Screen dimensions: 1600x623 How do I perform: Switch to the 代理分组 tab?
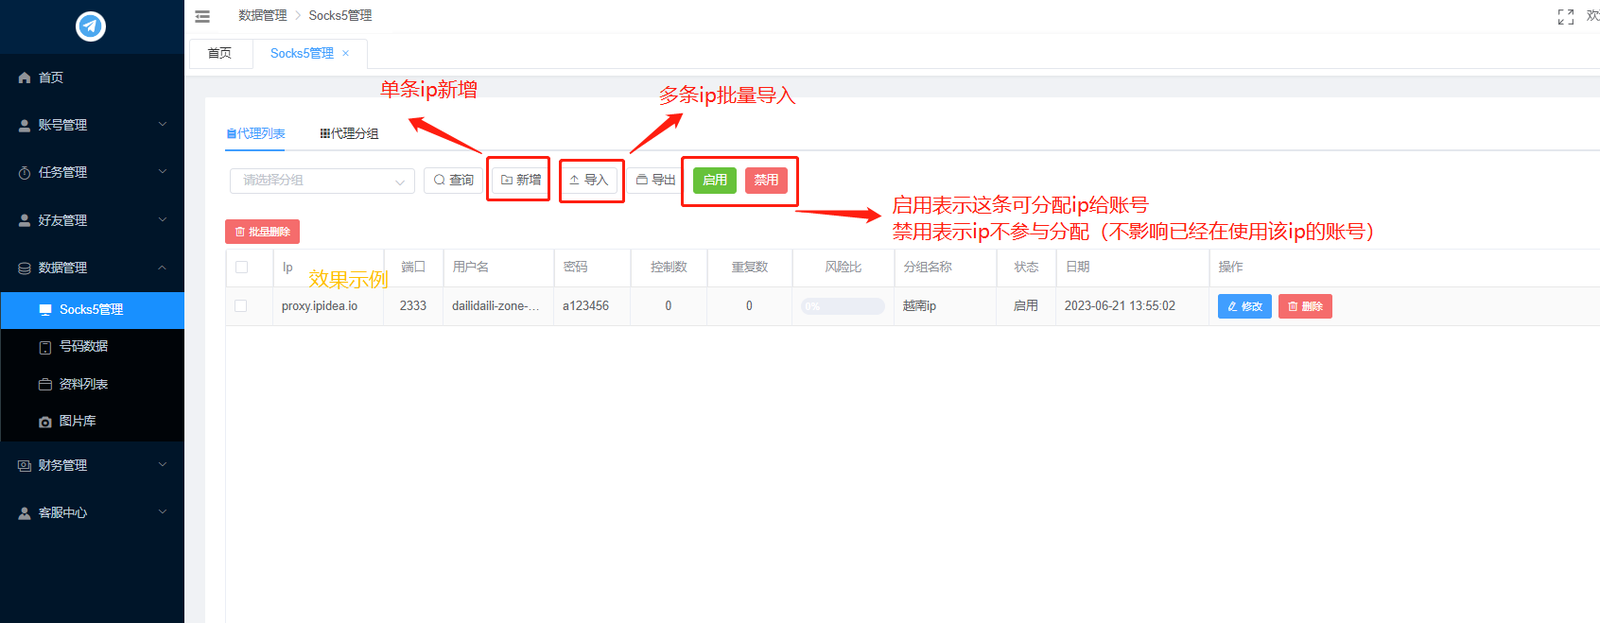(349, 133)
